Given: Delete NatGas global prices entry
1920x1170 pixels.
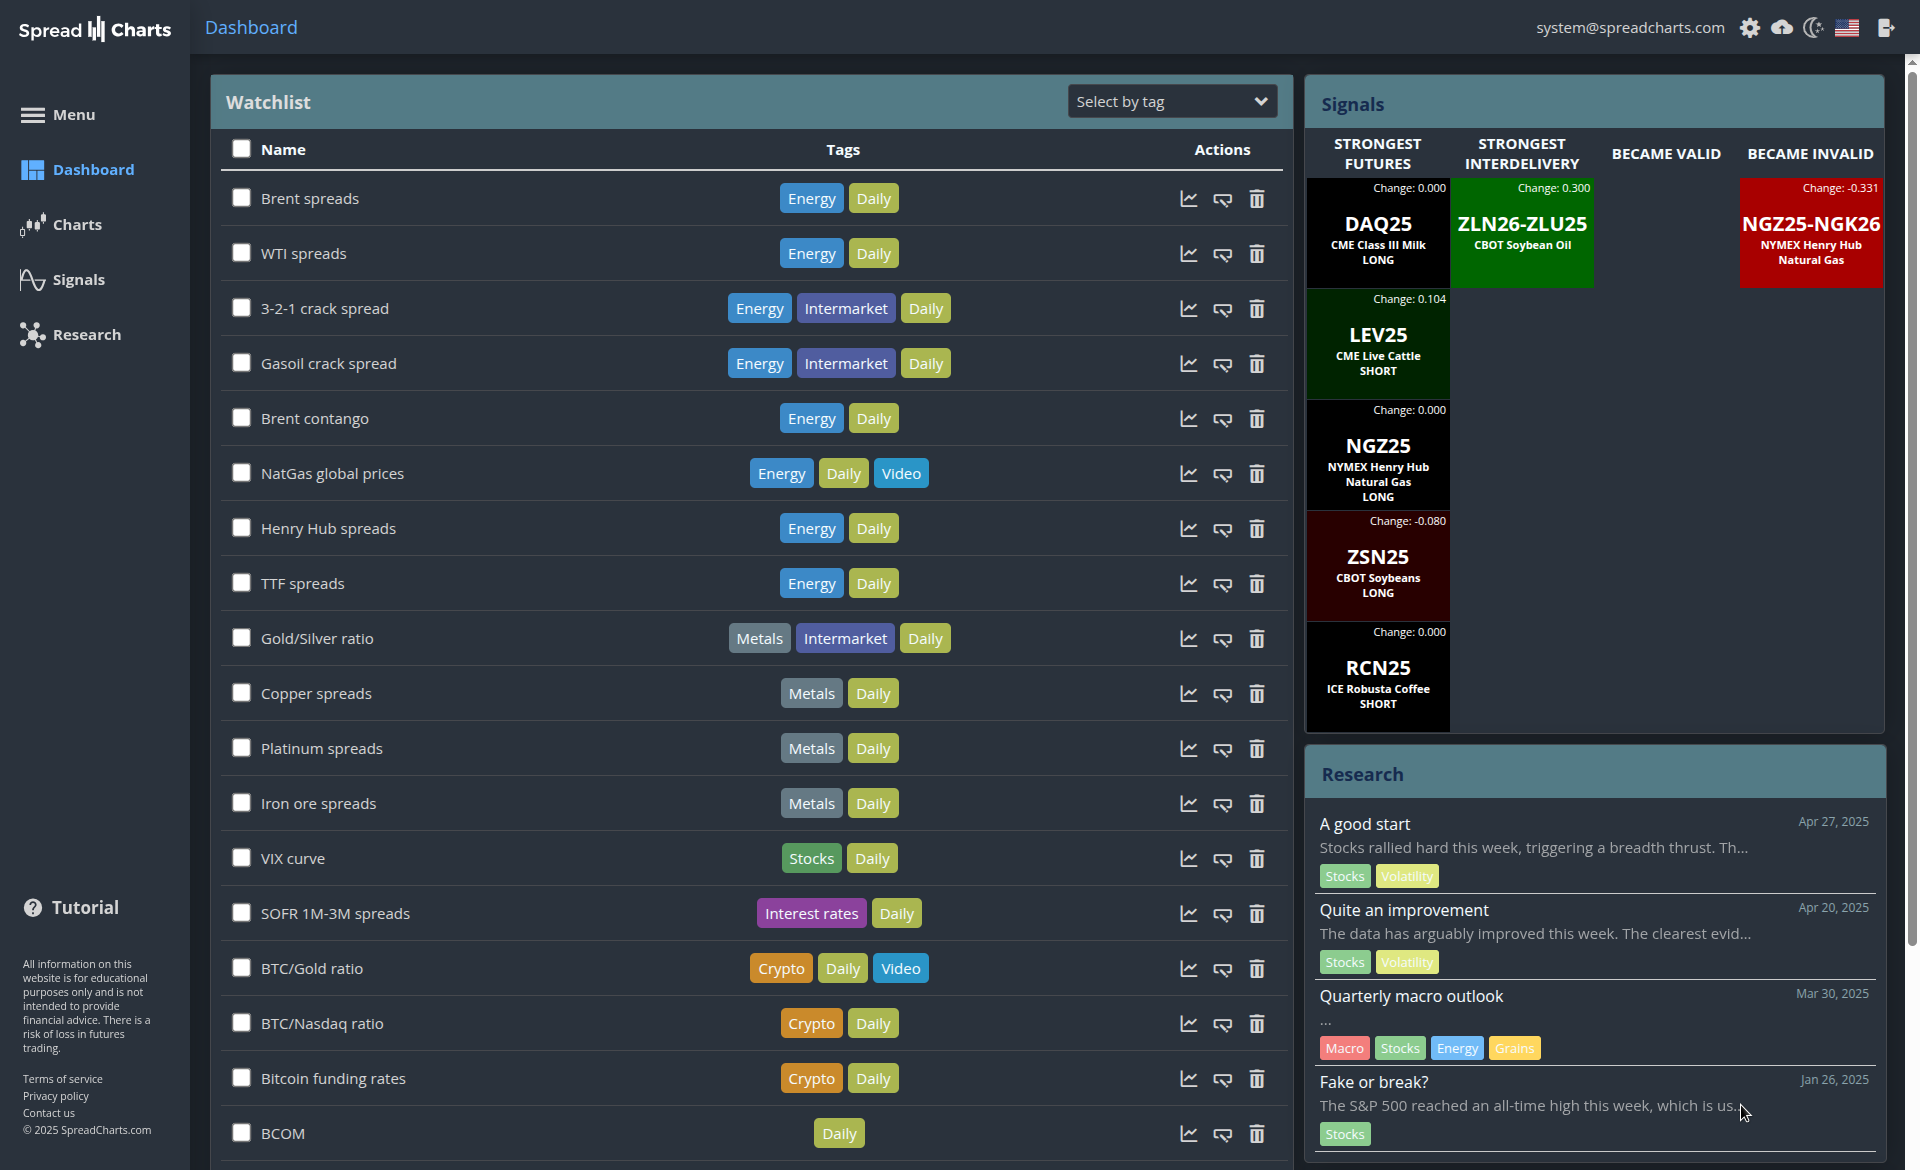Looking at the screenshot, I should pos(1257,474).
